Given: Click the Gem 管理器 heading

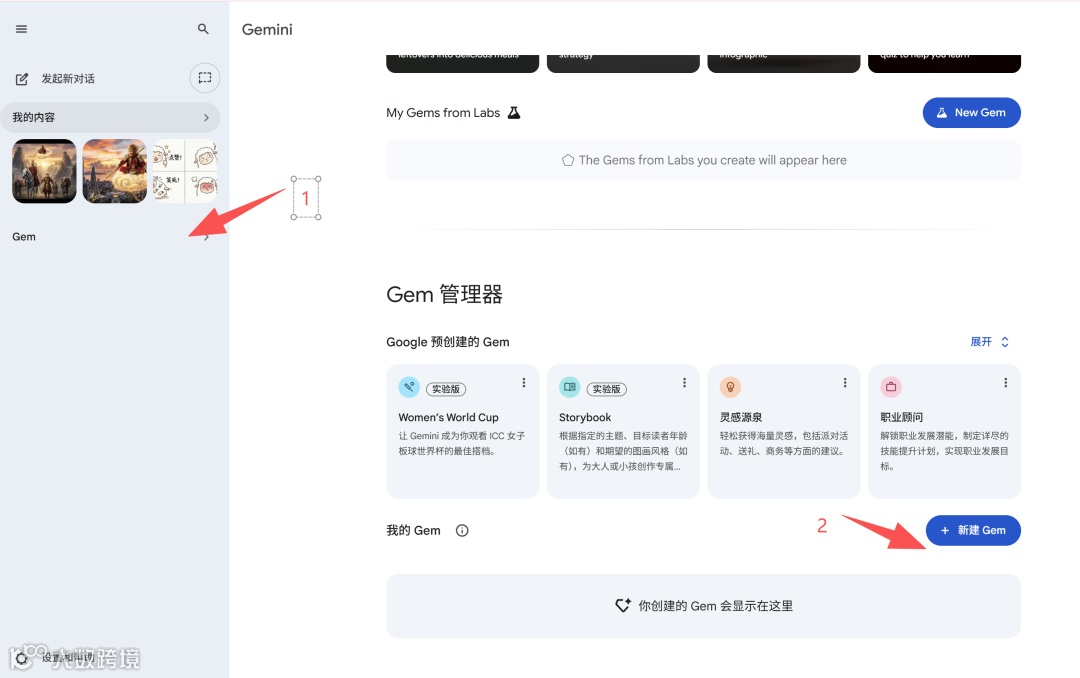Looking at the screenshot, I should pos(444,295).
